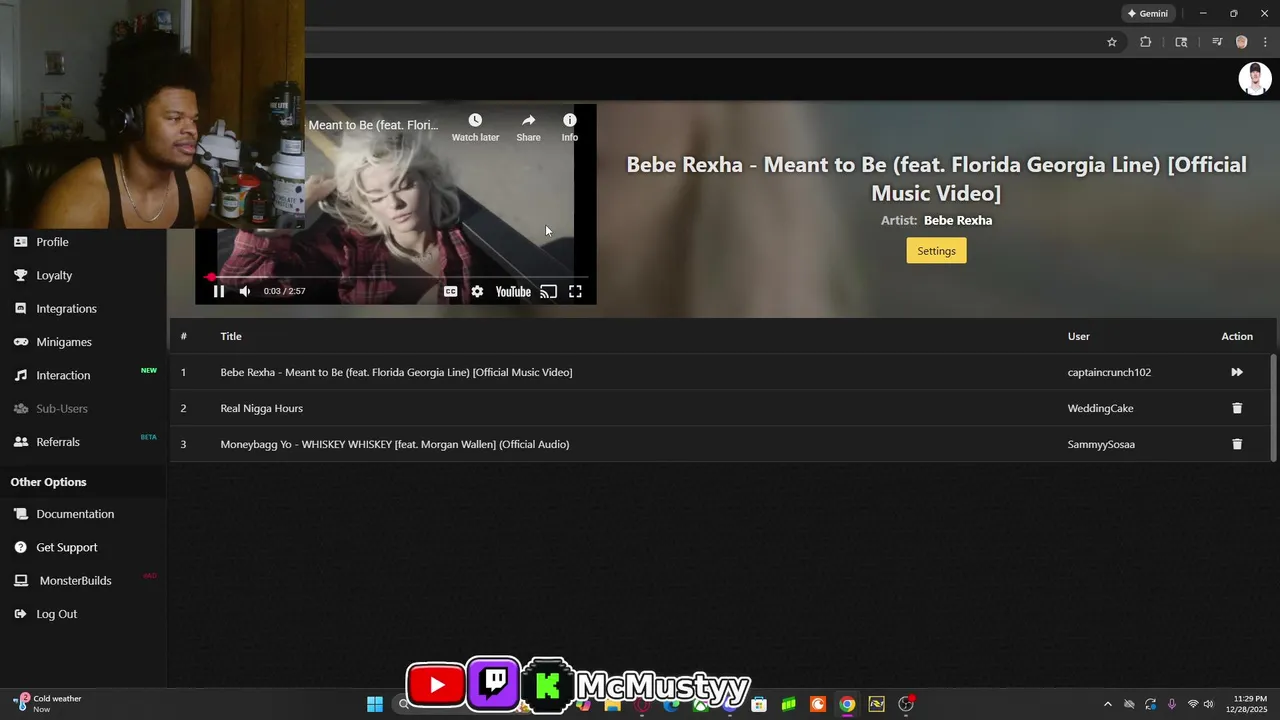Click the Log Out arrow icon
The image size is (1280, 720).
tap(20, 614)
